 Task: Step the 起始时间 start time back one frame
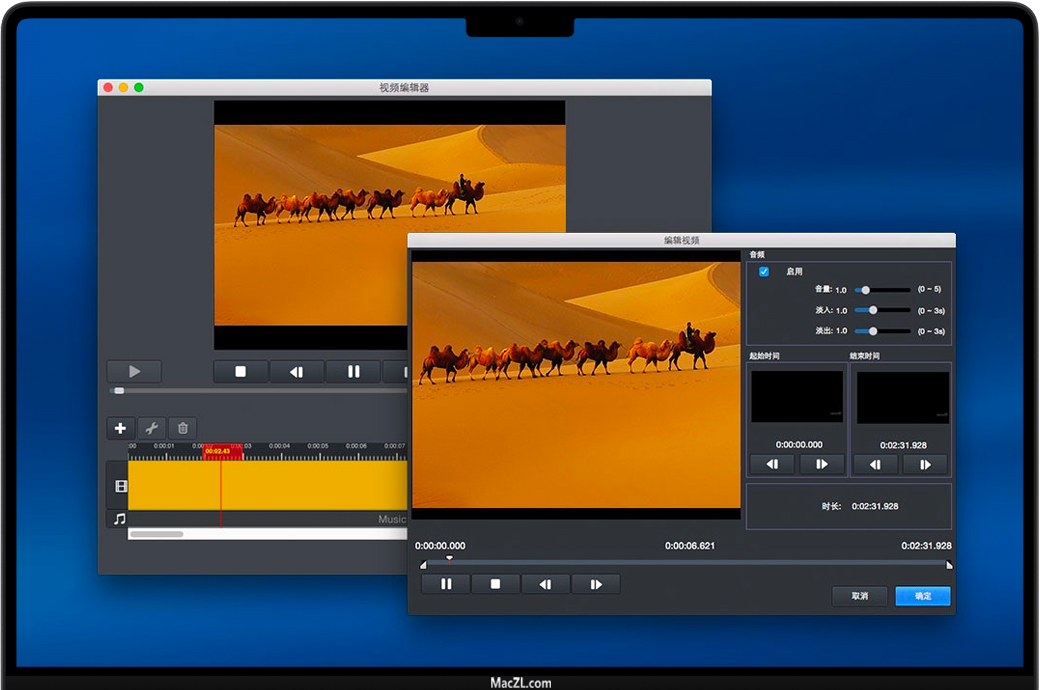click(772, 464)
